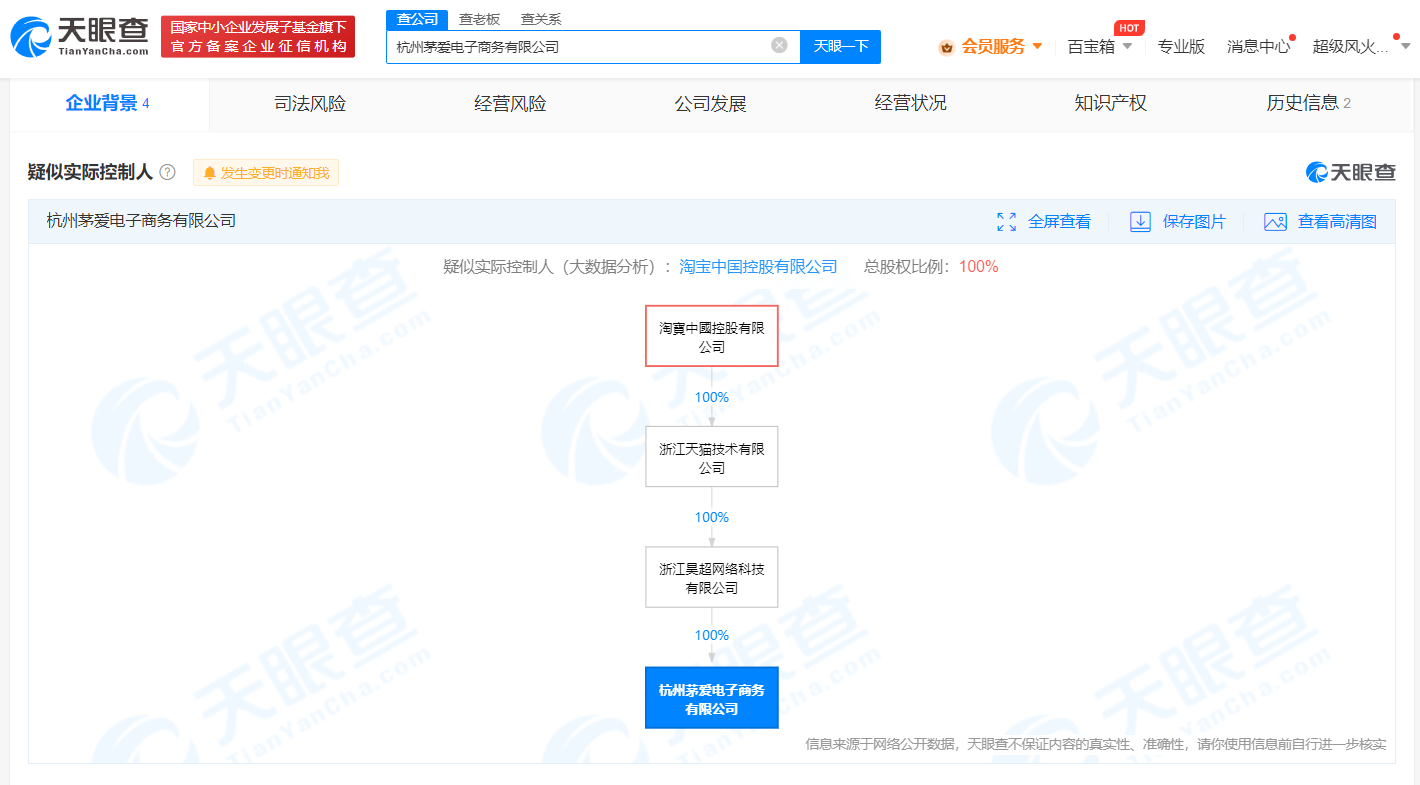The width and height of the screenshot is (1420, 785).
Task: Select the blue 杭州茅爱电子商务有限公司 chart node
Action: click(712, 698)
